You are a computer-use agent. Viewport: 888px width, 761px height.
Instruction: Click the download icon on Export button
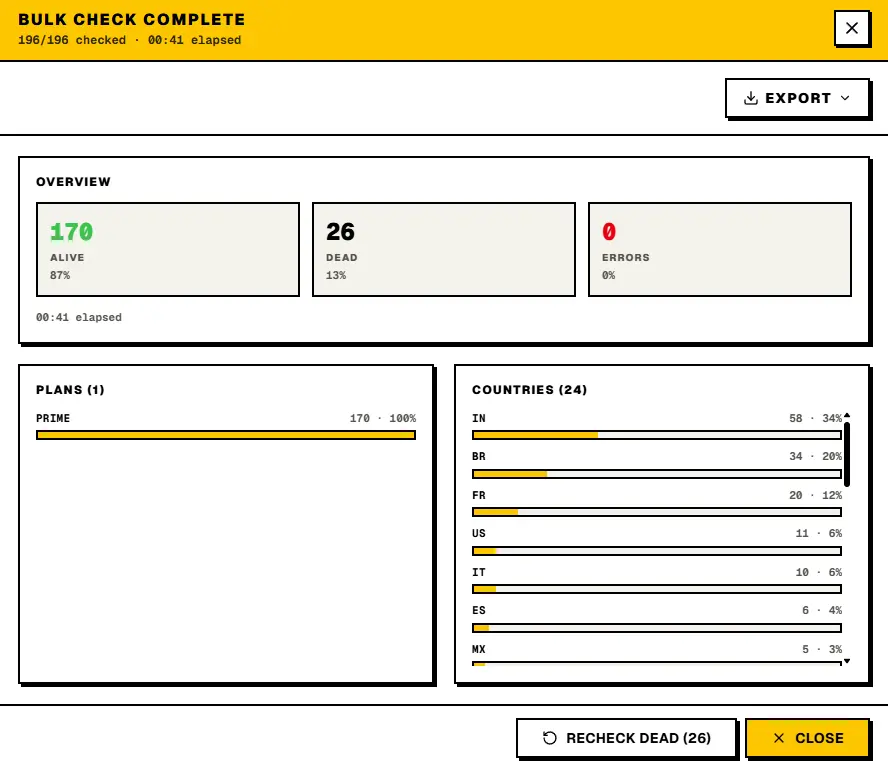click(750, 98)
